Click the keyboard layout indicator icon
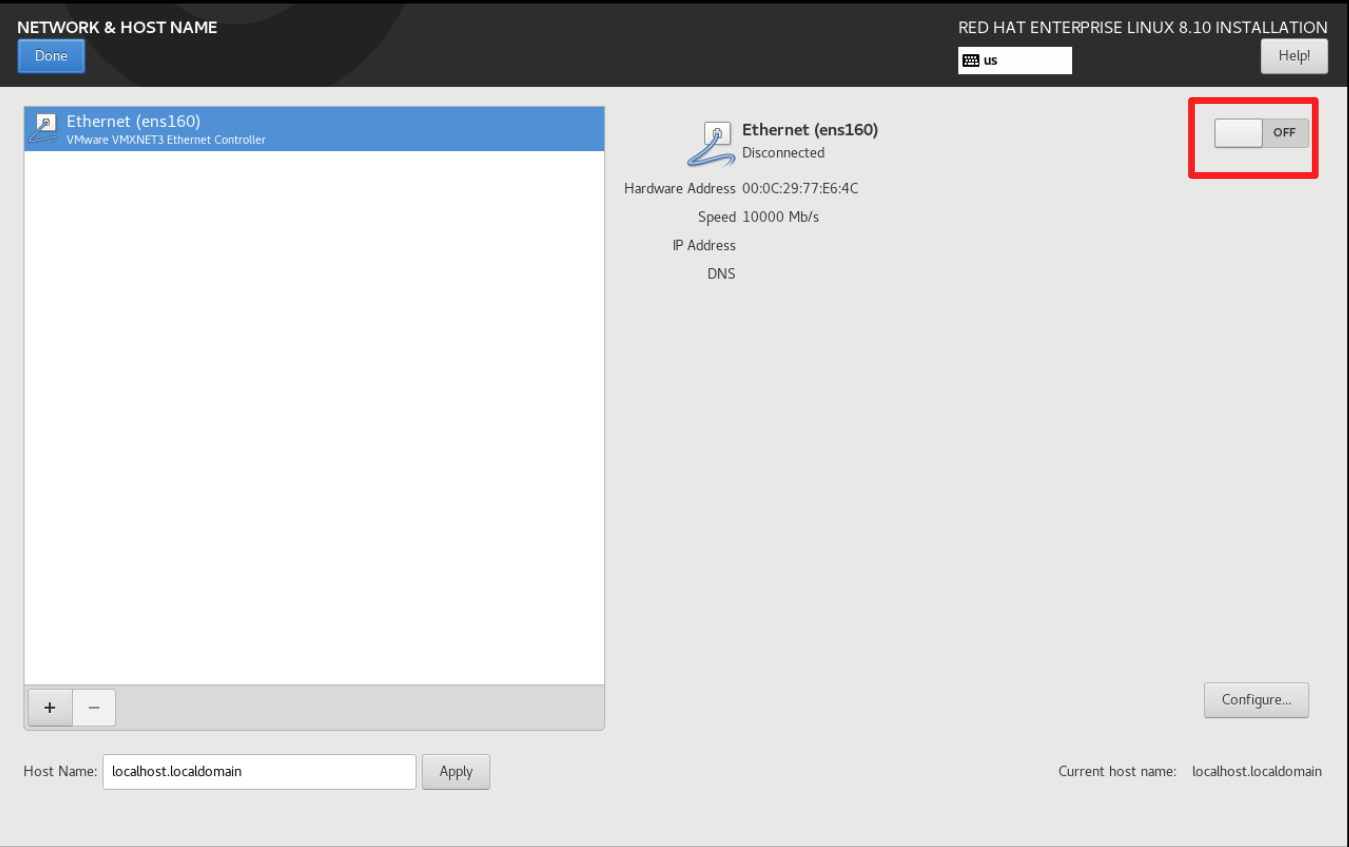This screenshot has height=847, width=1349. (x=971, y=60)
